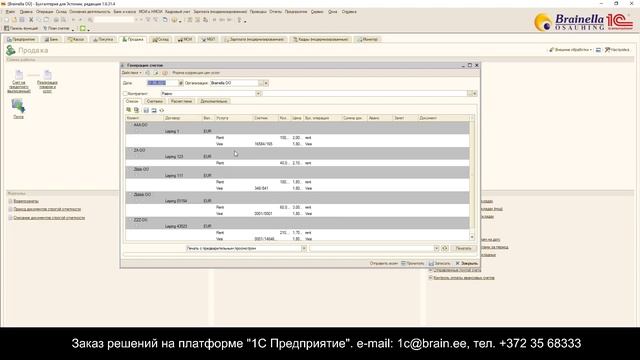This screenshot has width=640, height=360.
Task: Switch to Расчет пени tab in dialog
Action: [x=181, y=101]
